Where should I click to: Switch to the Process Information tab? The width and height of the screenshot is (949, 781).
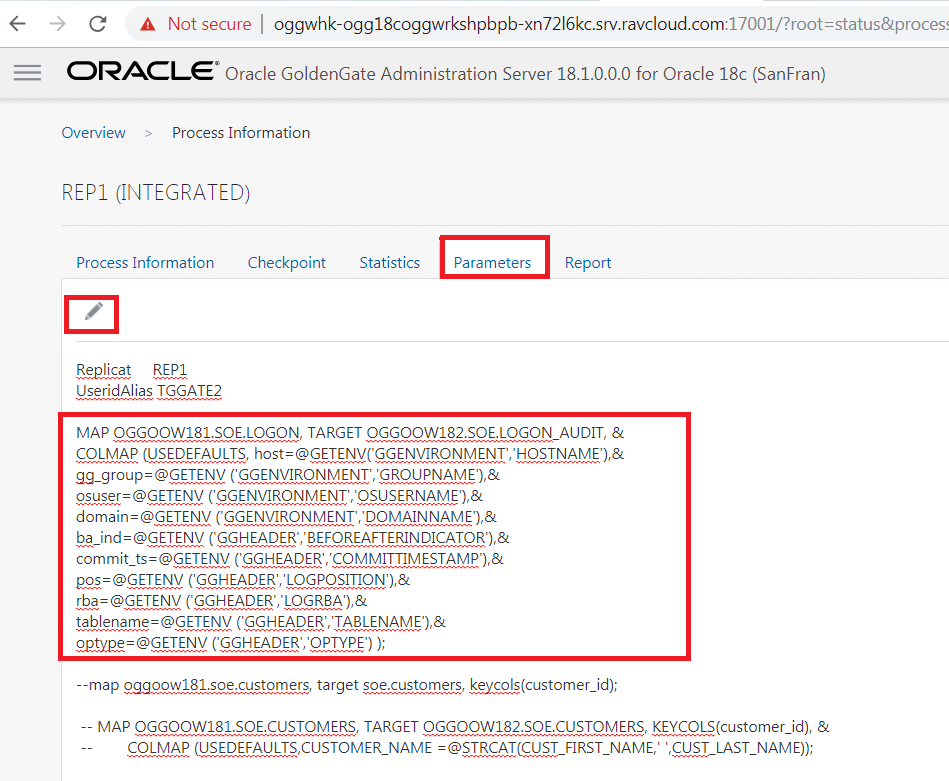[145, 263]
